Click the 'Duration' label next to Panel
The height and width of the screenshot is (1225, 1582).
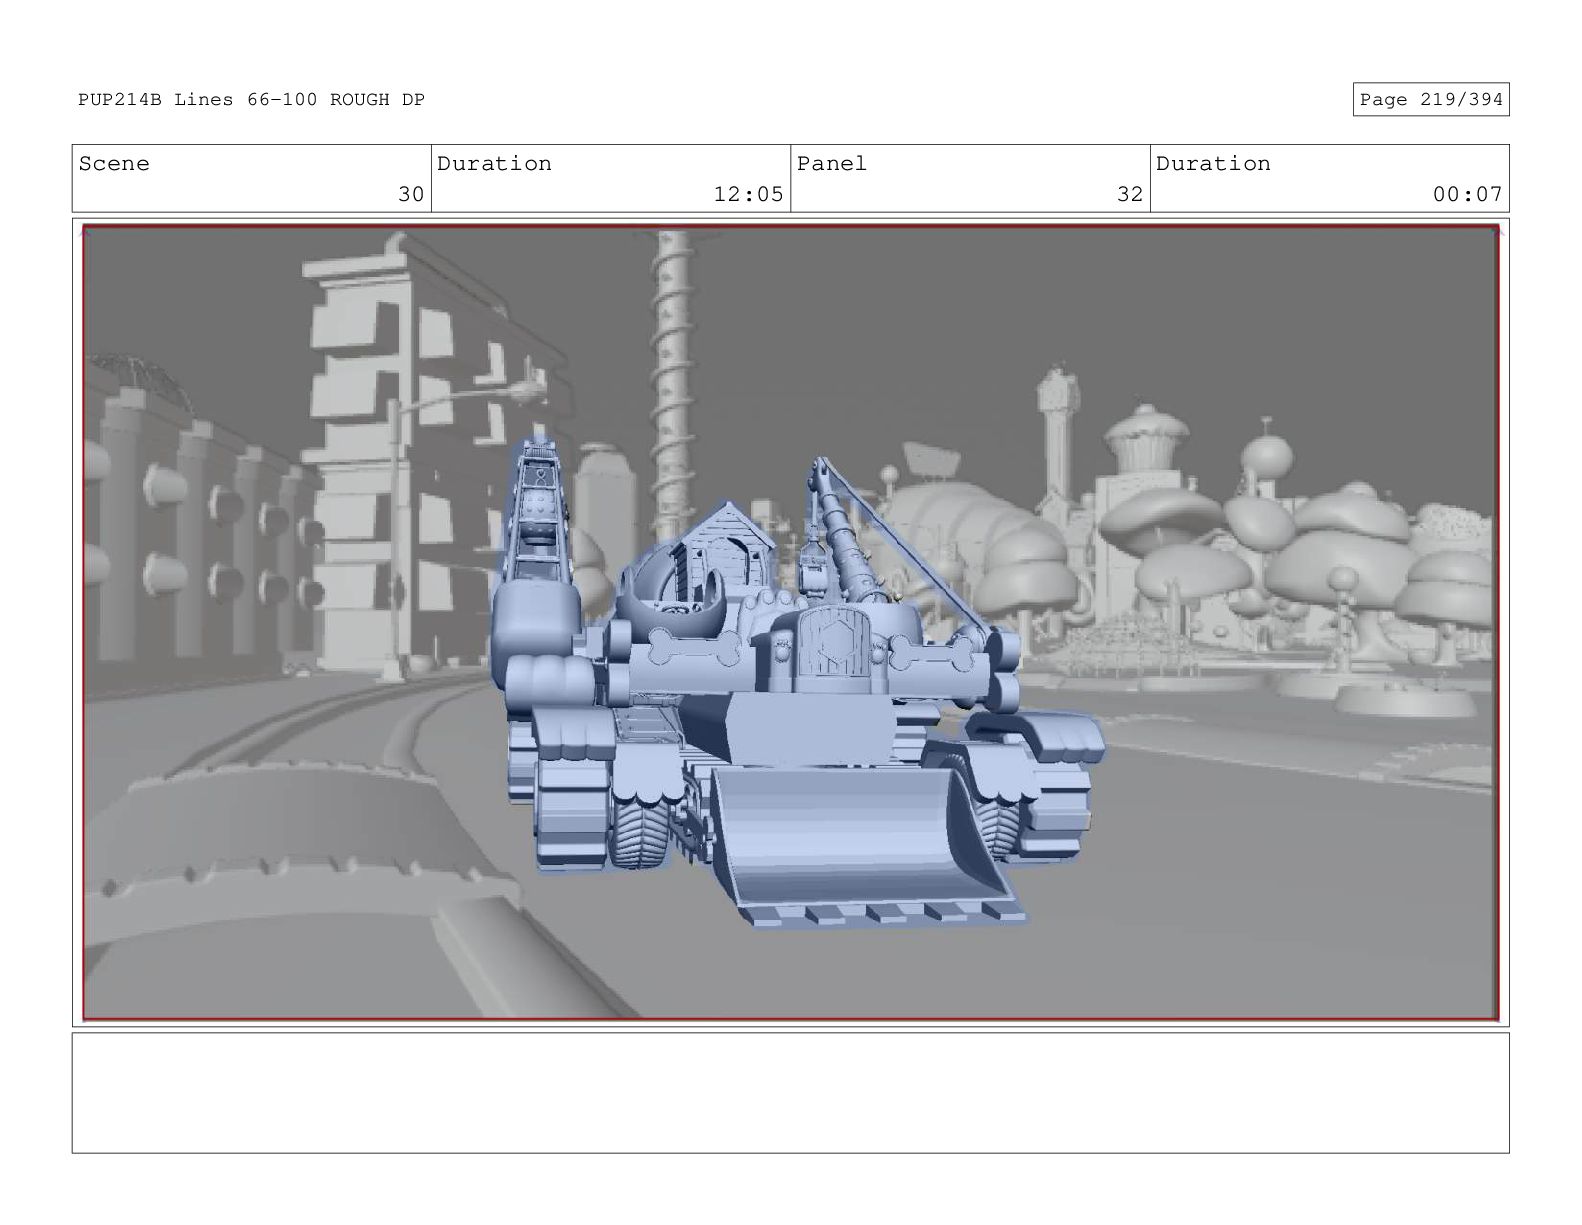pyautogui.click(x=1213, y=164)
